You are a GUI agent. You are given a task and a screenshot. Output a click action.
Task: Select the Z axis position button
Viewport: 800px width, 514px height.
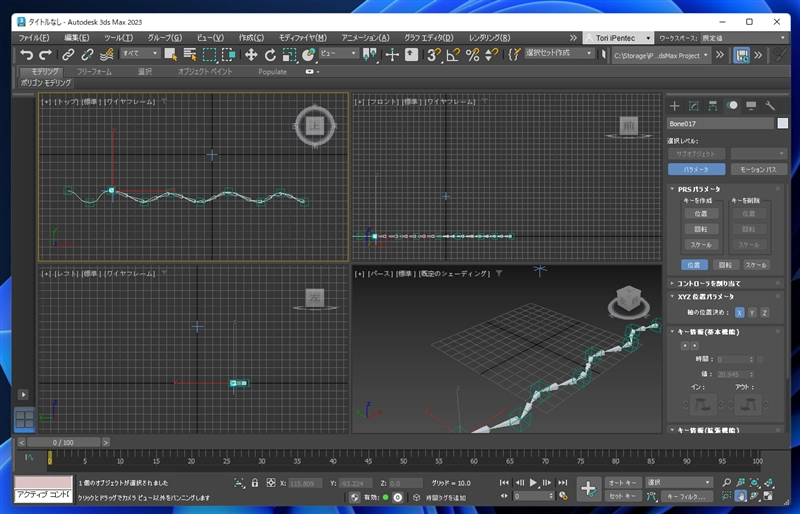pyautogui.click(x=764, y=313)
